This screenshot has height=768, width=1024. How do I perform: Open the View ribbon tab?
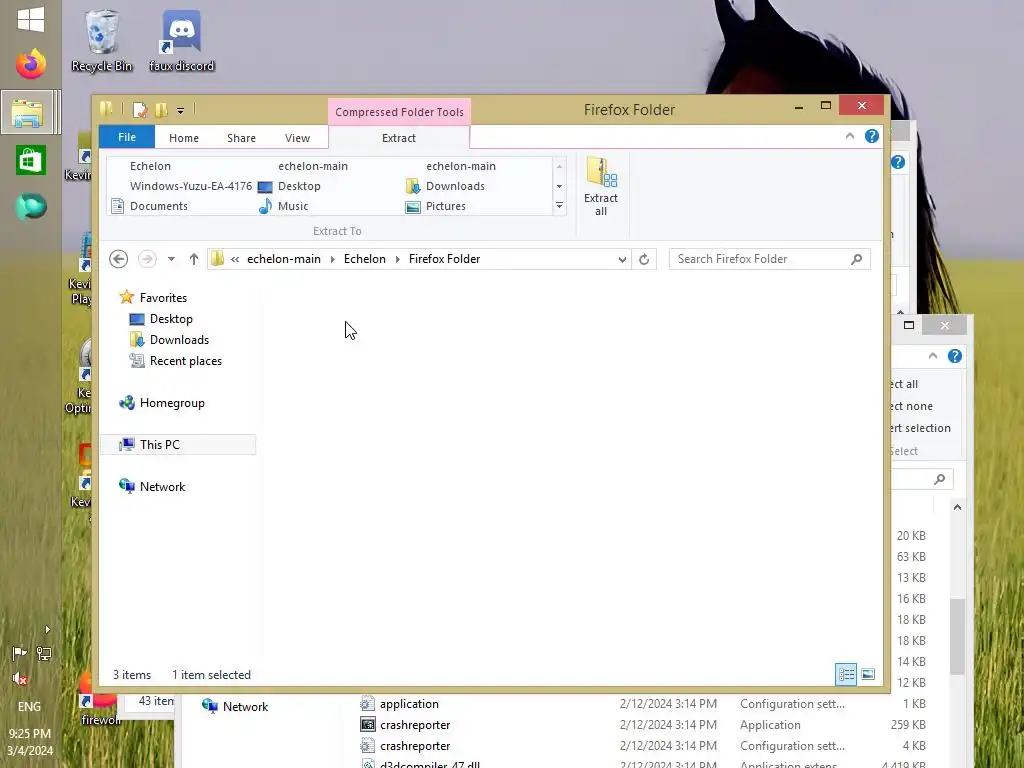pos(297,138)
